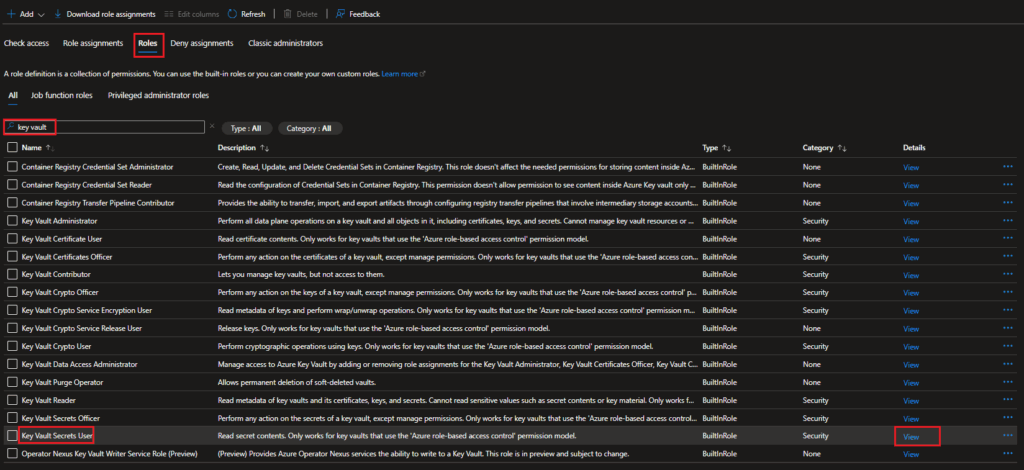View details of Key Vault Secrets Officer
This screenshot has width=1024, height=470.
pos(910,418)
